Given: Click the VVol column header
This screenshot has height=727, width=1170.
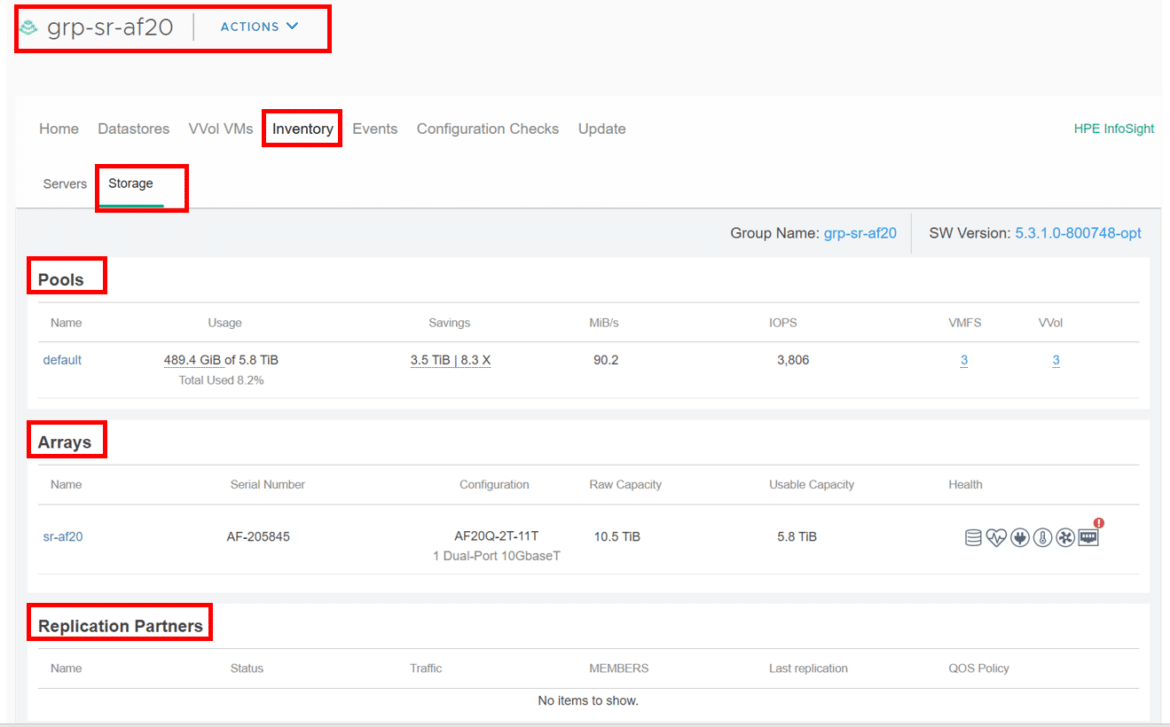Looking at the screenshot, I should point(1051,322).
